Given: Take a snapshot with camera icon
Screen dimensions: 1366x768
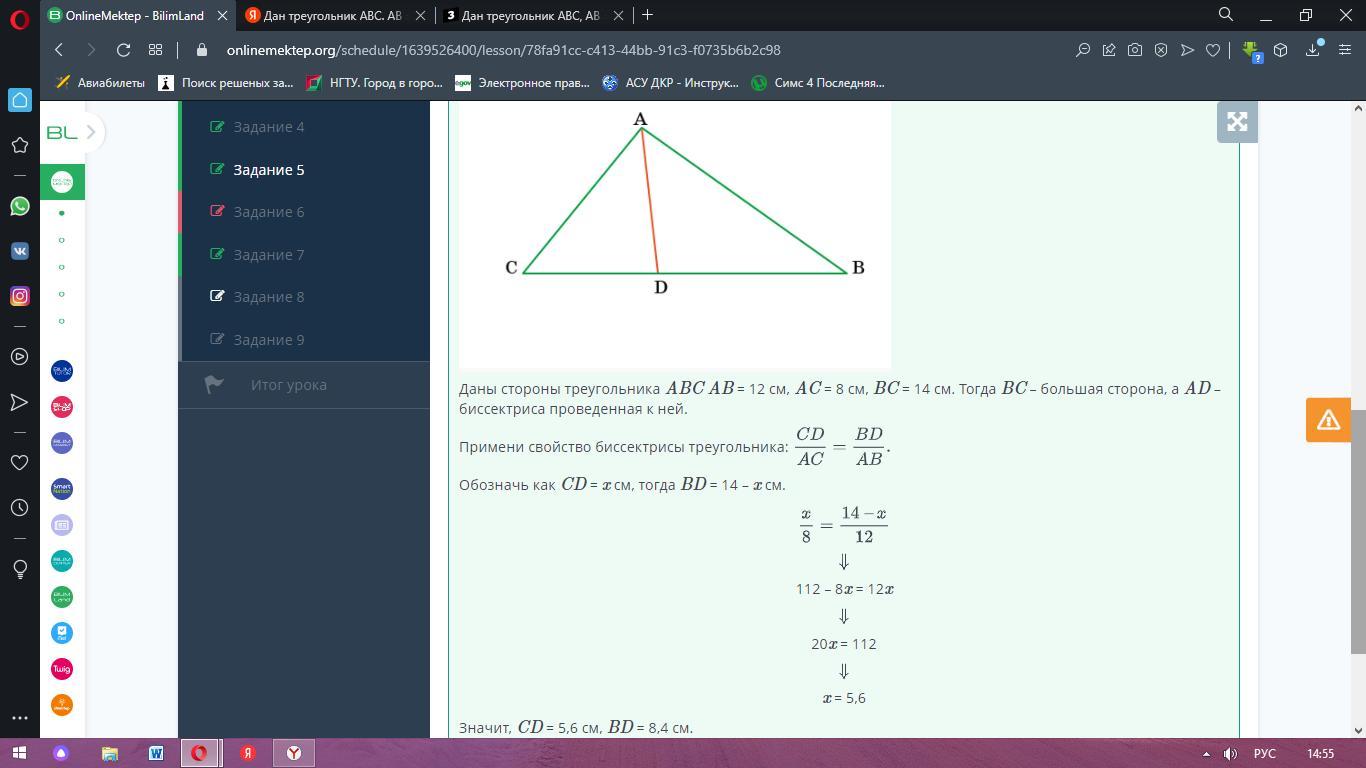Looking at the screenshot, I should tap(1134, 50).
